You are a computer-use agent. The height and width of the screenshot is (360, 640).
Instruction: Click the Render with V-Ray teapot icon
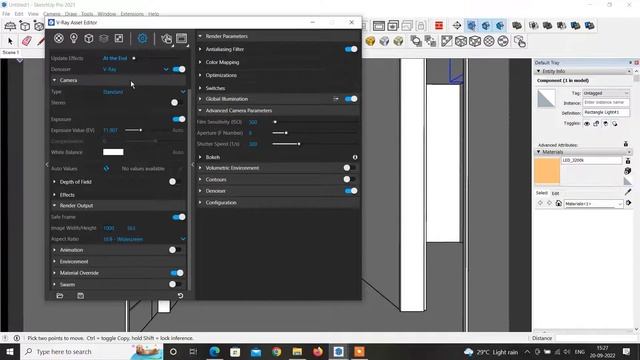(166, 39)
